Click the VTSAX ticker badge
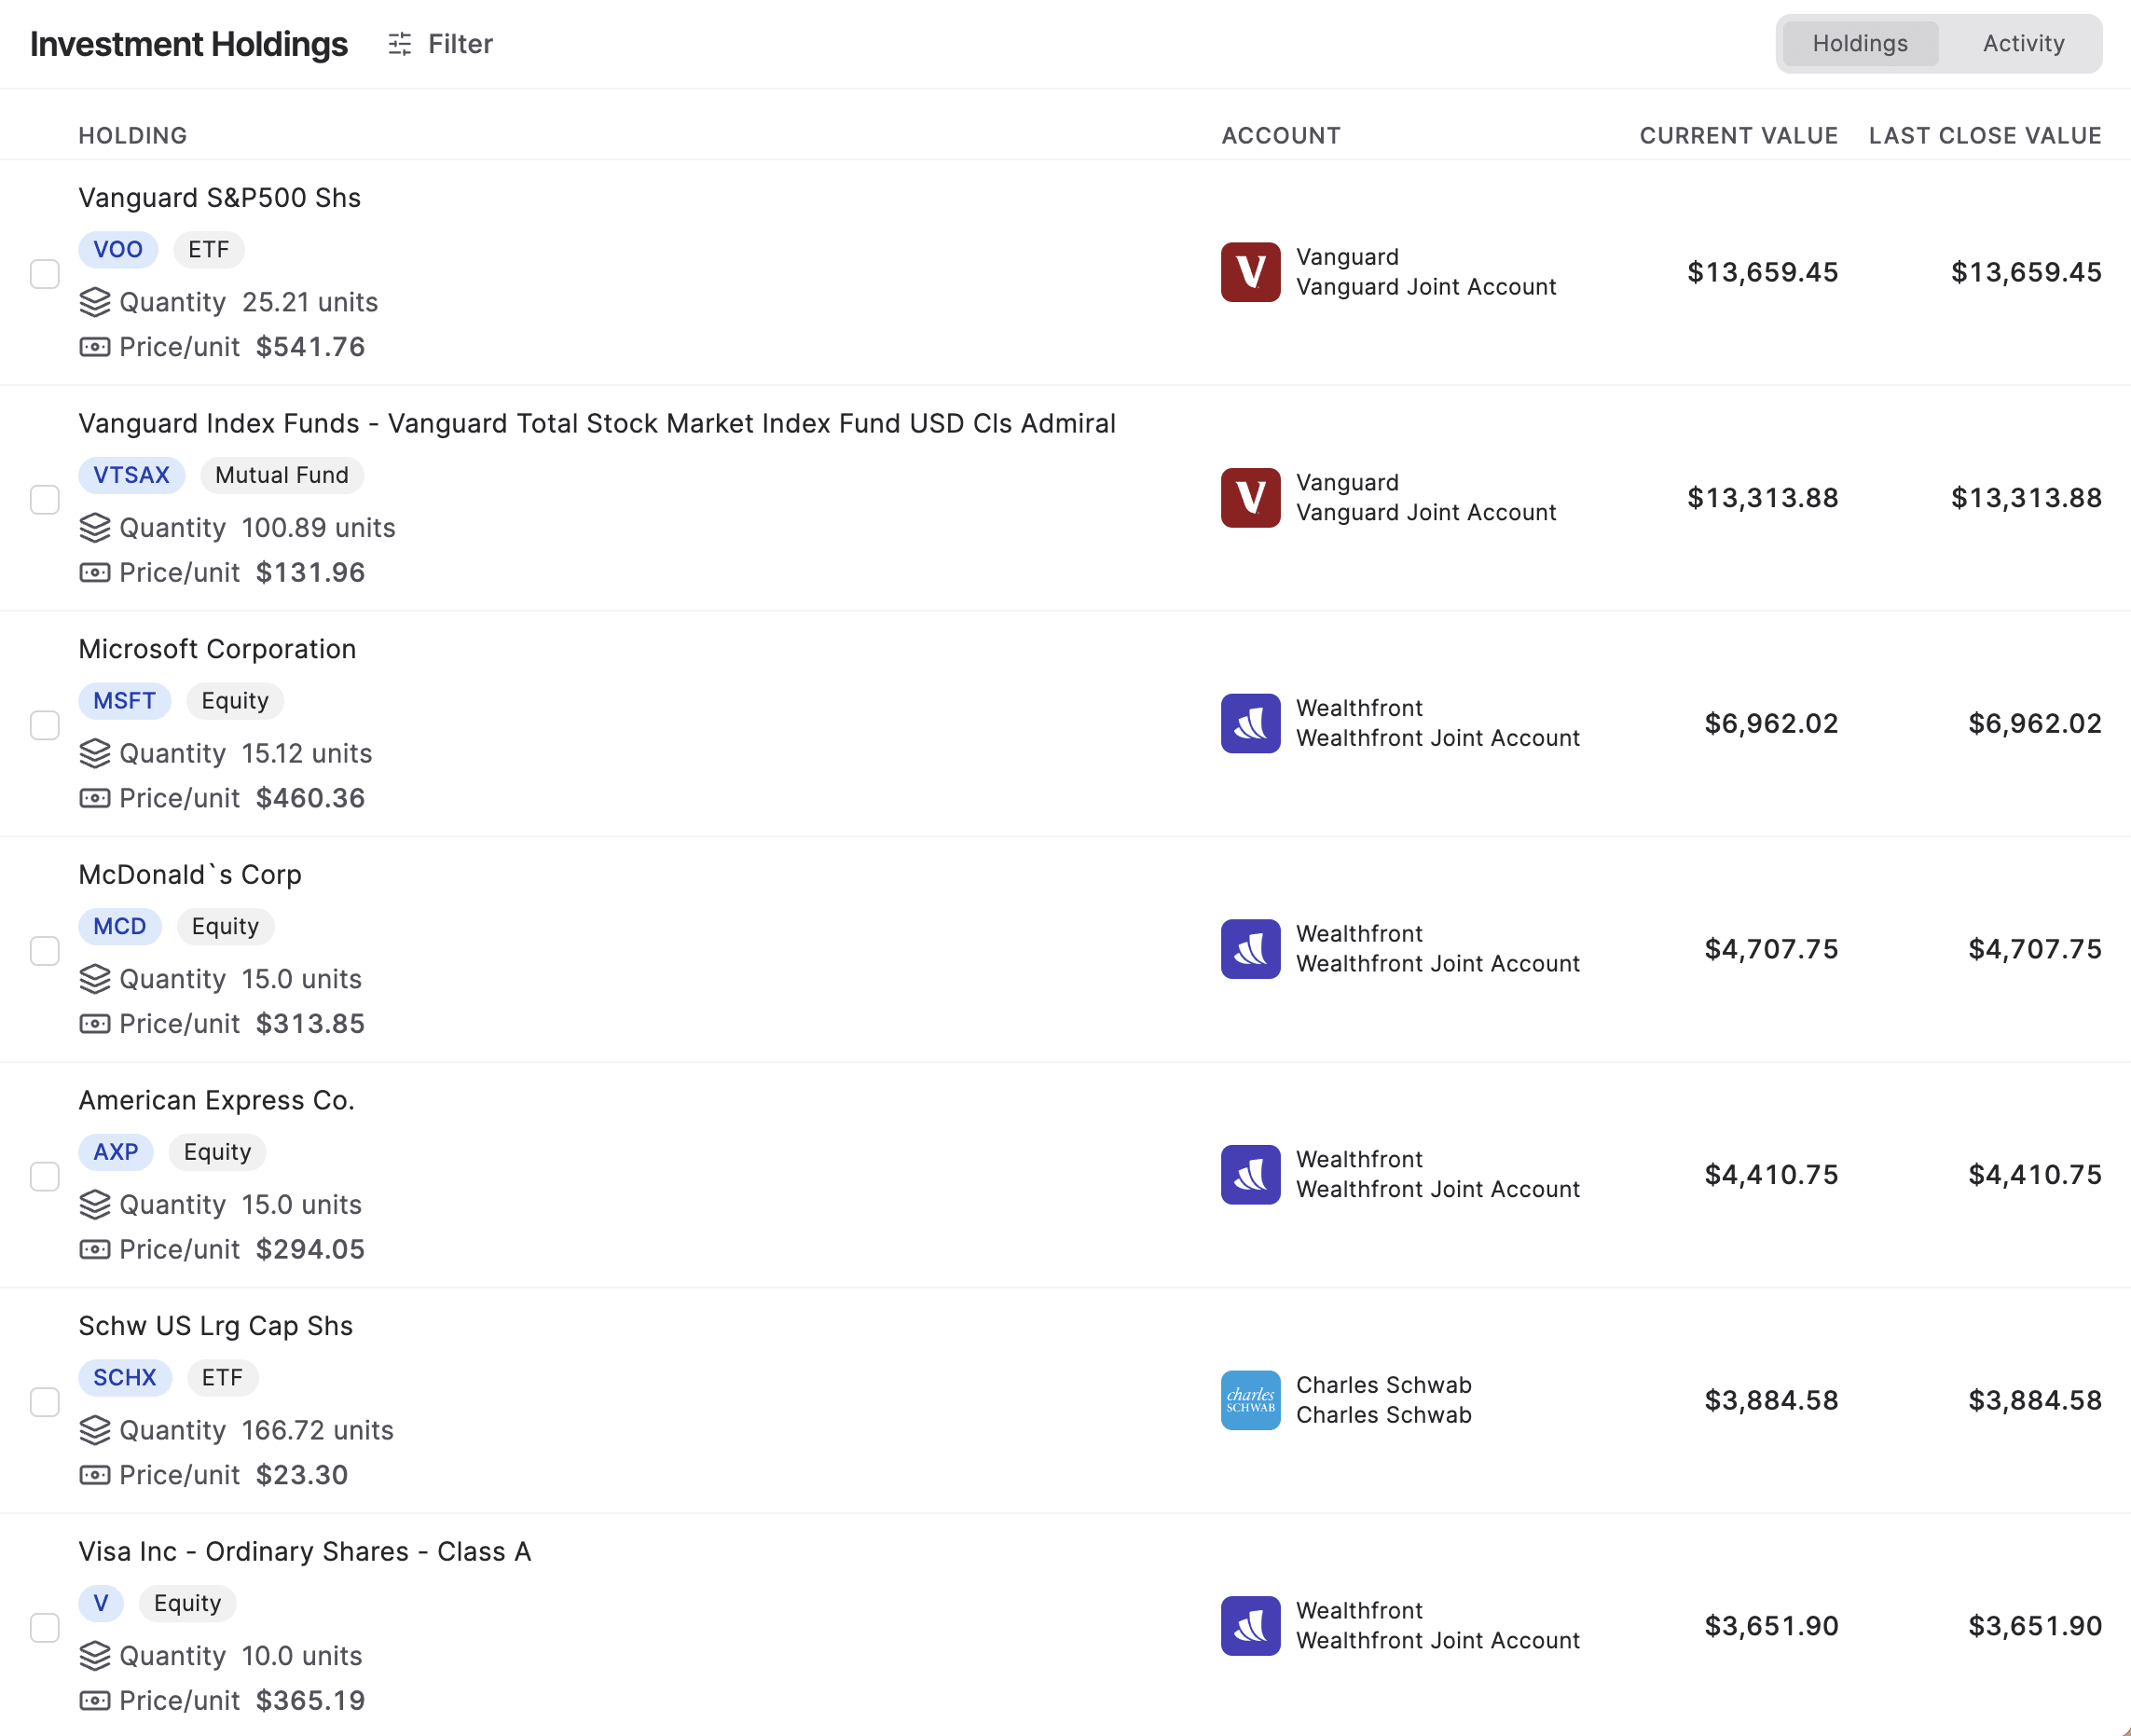Image resolution: width=2131 pixels, height=1736 pixels. pos(132,475)
